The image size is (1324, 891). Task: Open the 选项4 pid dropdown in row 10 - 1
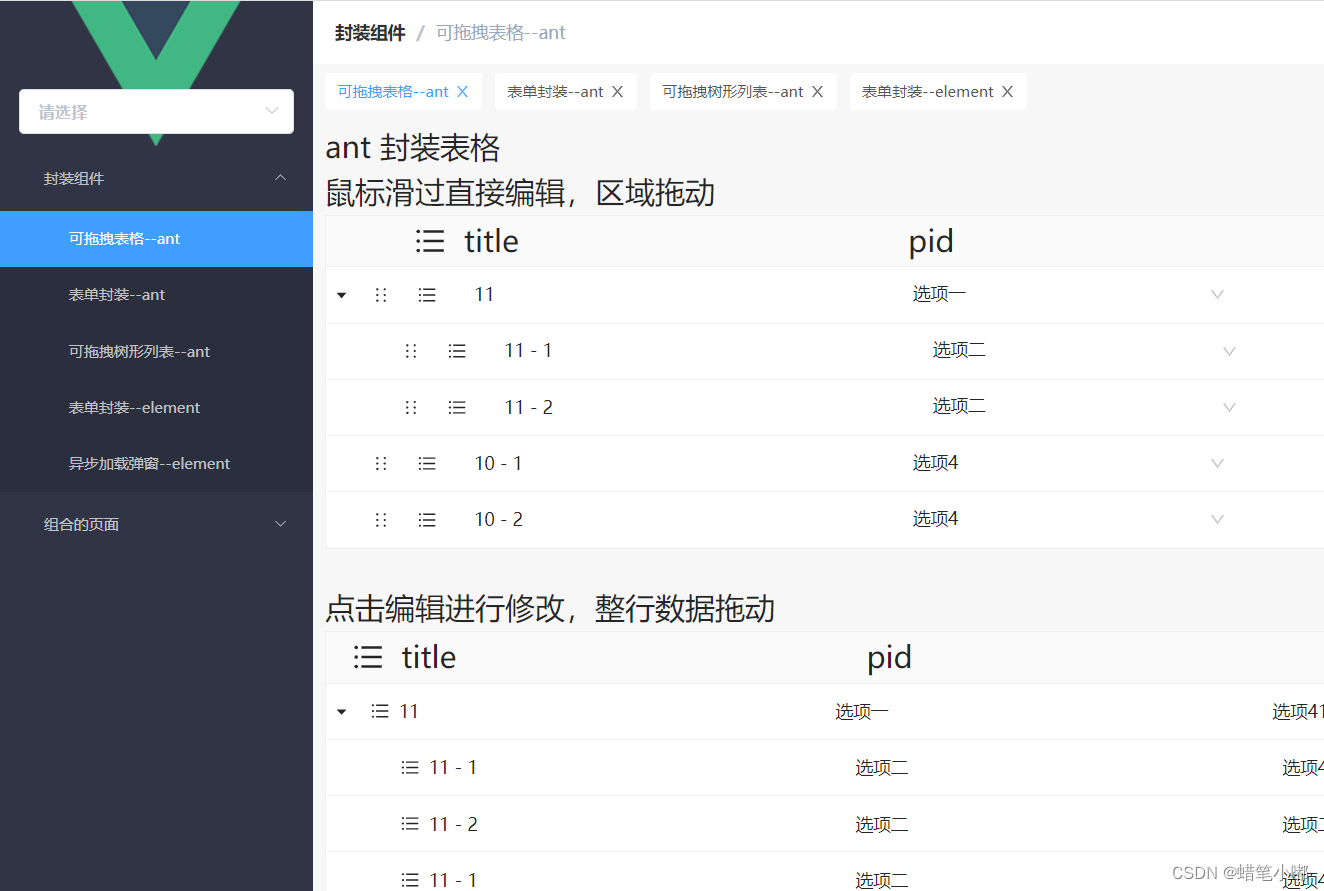click(x=1068, y=463)
